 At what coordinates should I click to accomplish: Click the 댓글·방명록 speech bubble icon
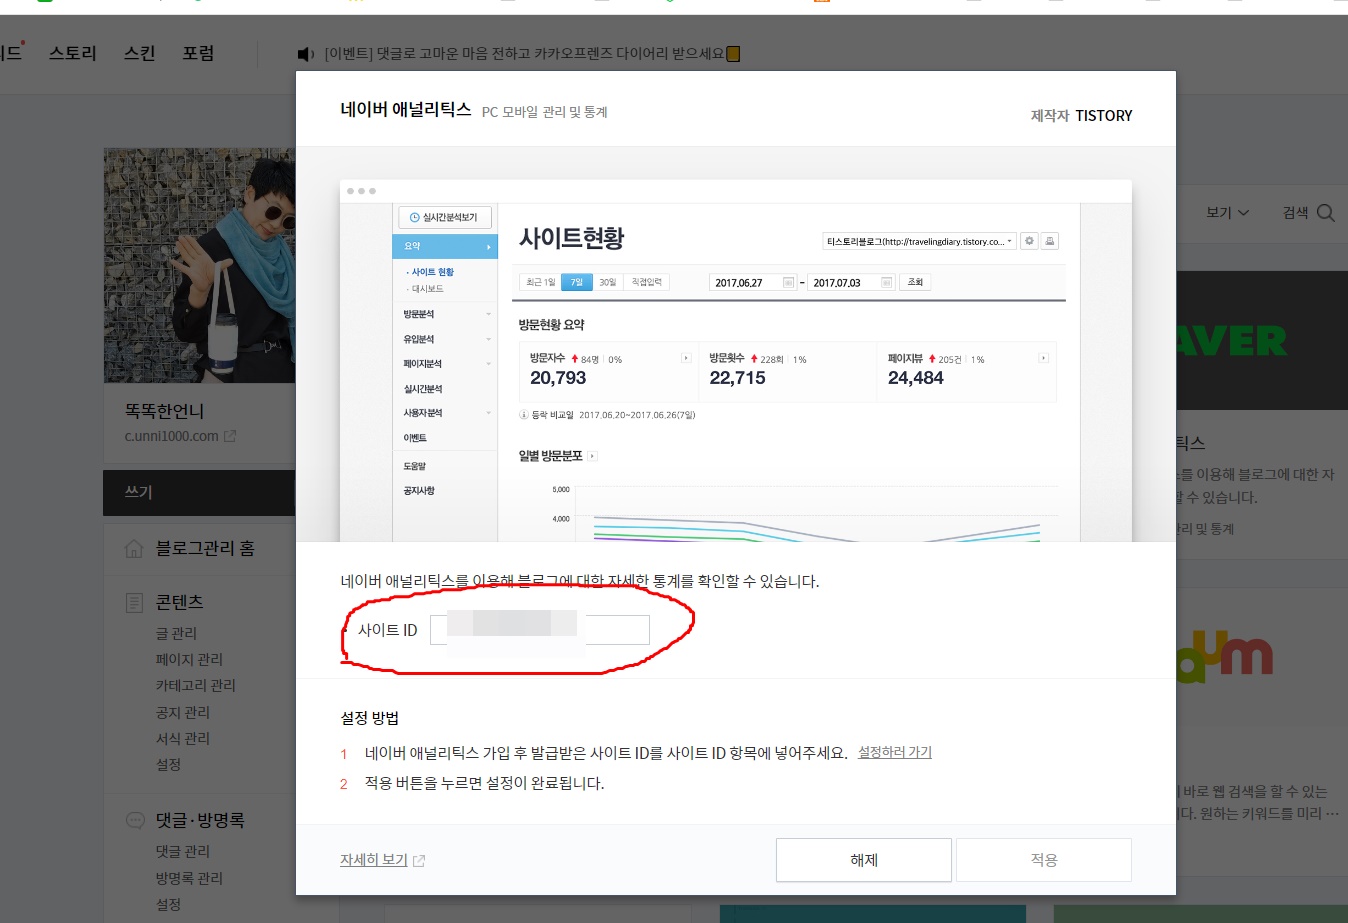[135, 820]
